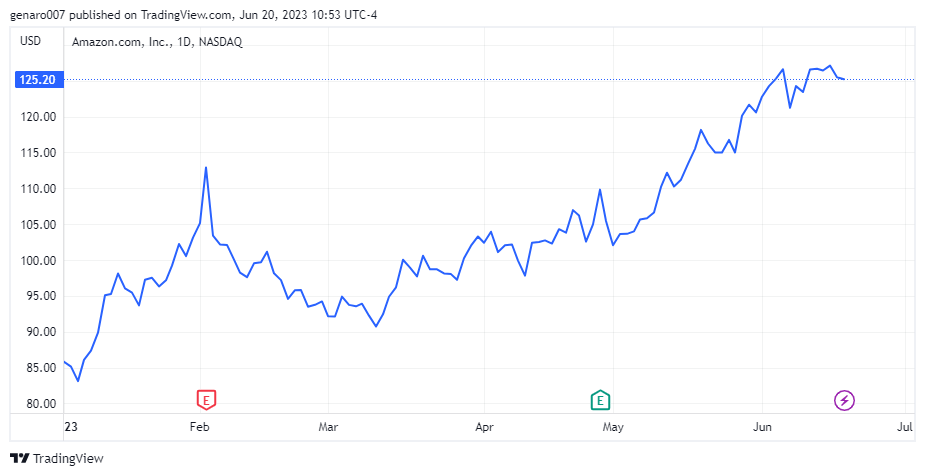Click the genaro007 published header text
Viewport: 925px width, 476px height.
coord(193,15)
